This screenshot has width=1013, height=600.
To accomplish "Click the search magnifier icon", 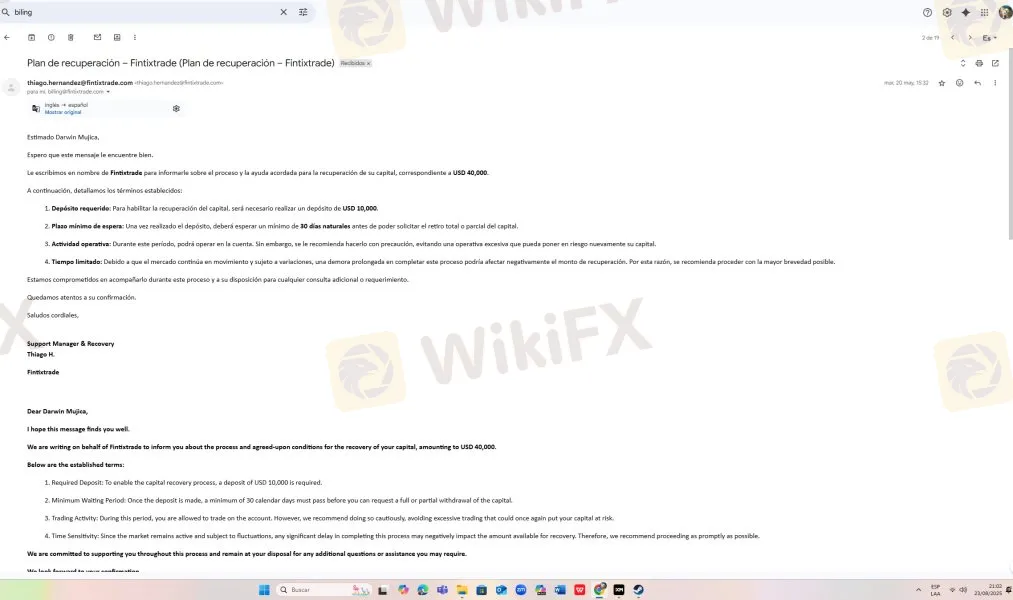I will (6, 12).
